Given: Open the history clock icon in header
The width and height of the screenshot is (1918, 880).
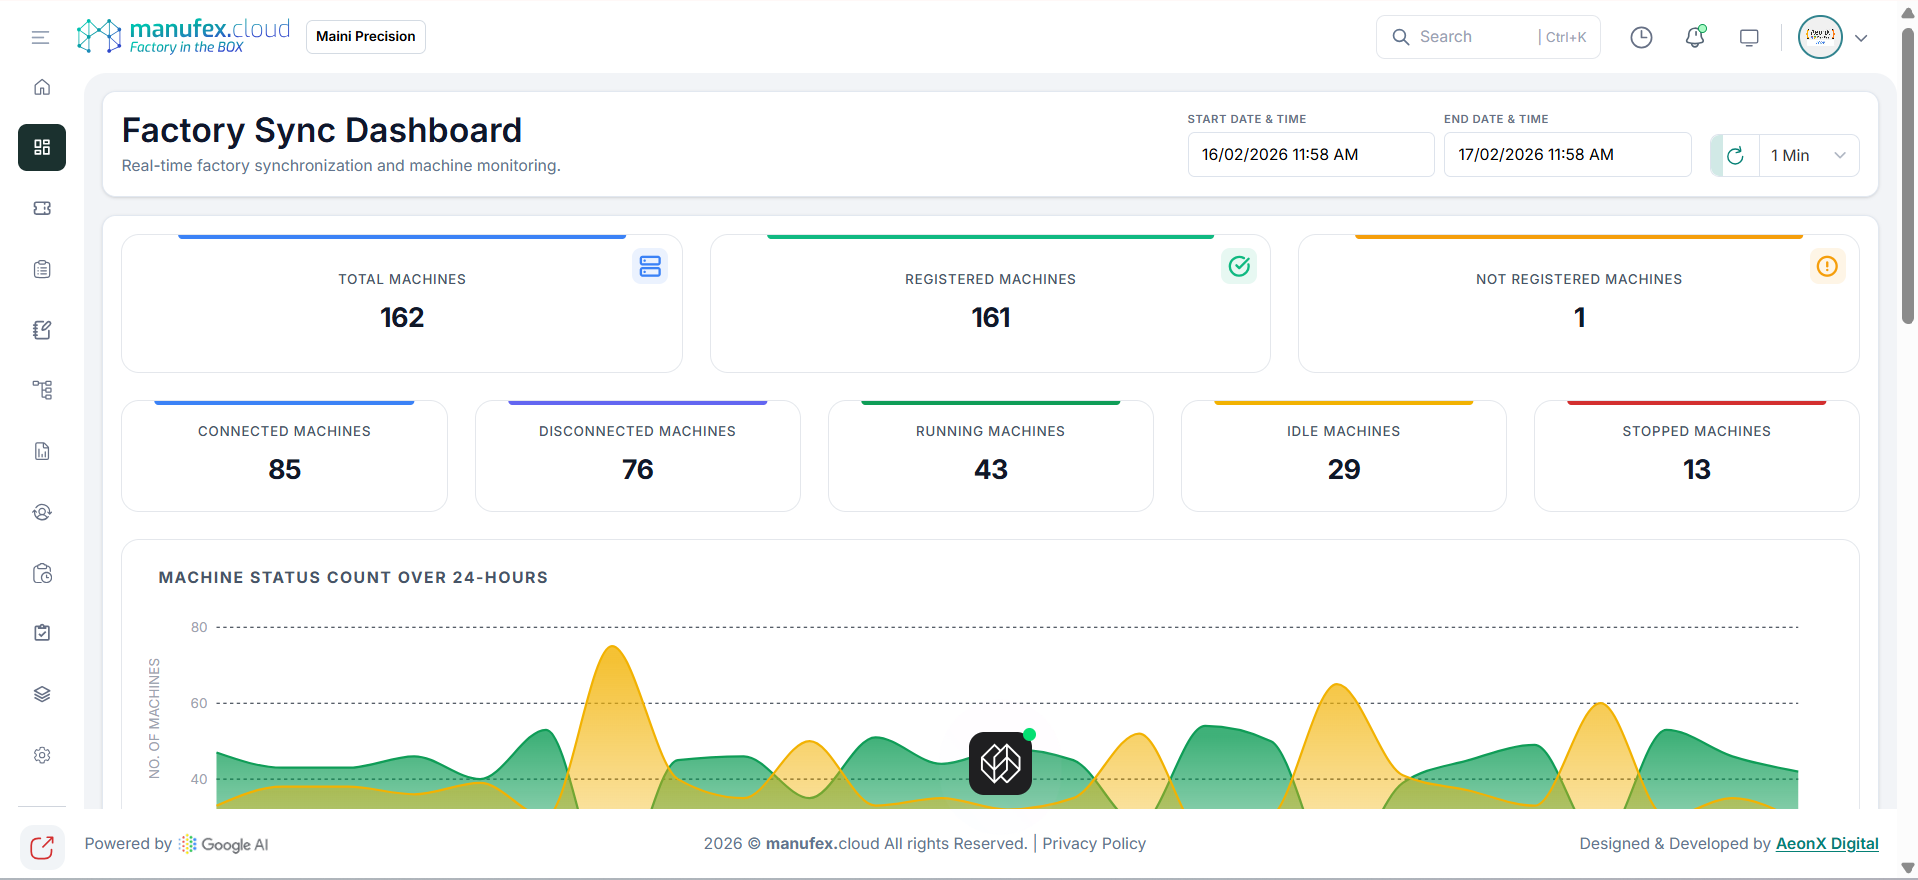Looking at the screenshot, I should pos(1641,38).
